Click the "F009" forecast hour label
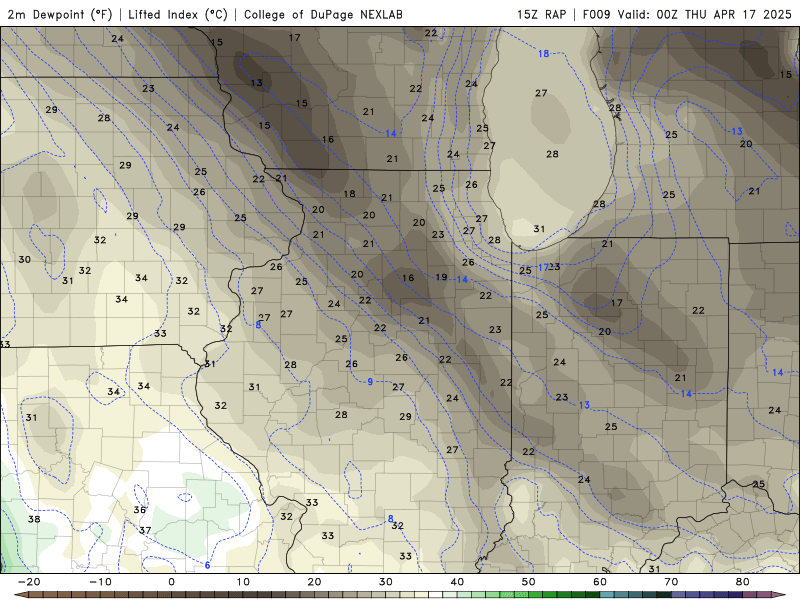 (596, 14)
